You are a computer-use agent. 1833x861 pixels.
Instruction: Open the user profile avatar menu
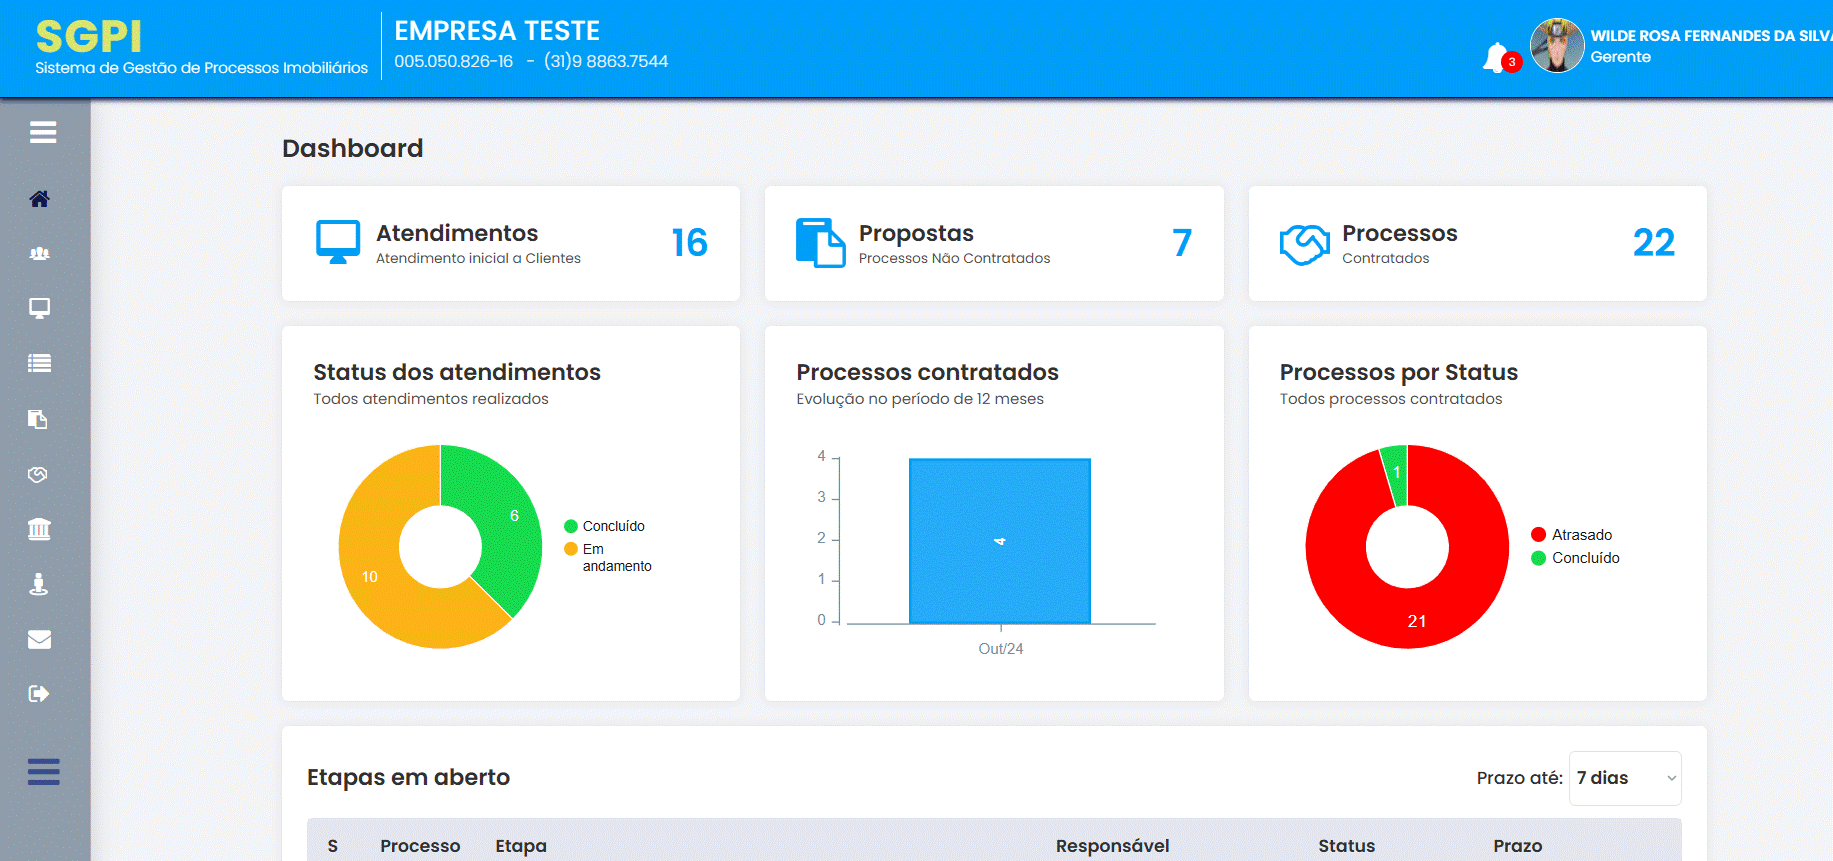tap(1557, 46)
